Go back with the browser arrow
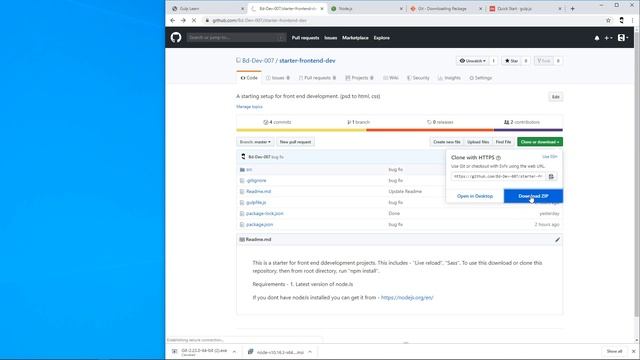 click(x=173, y=20)
